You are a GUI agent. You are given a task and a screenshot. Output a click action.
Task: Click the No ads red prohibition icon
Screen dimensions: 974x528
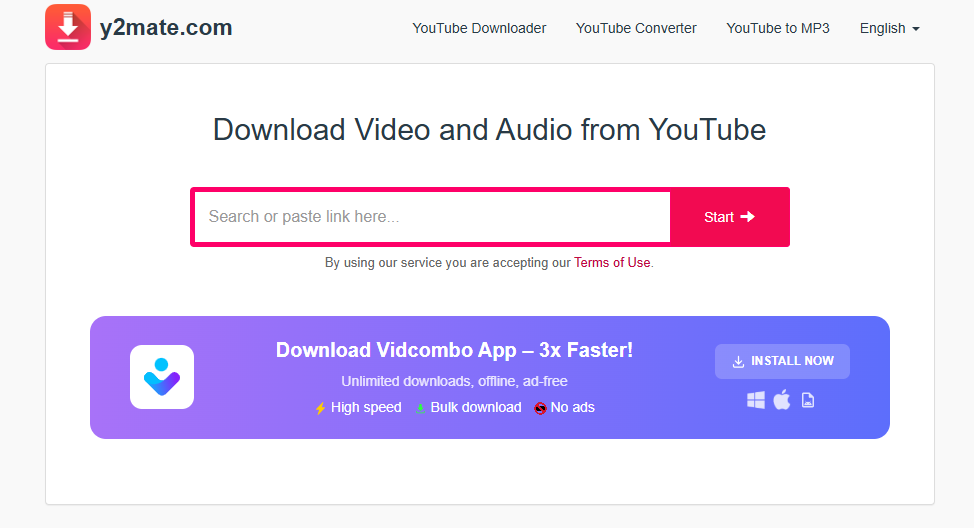coord(540,408)
